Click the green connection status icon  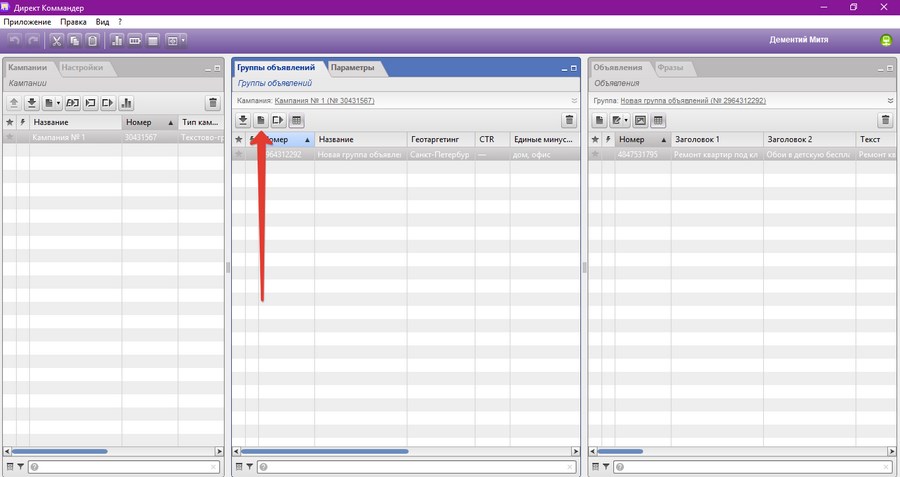[x=886, y=40]
